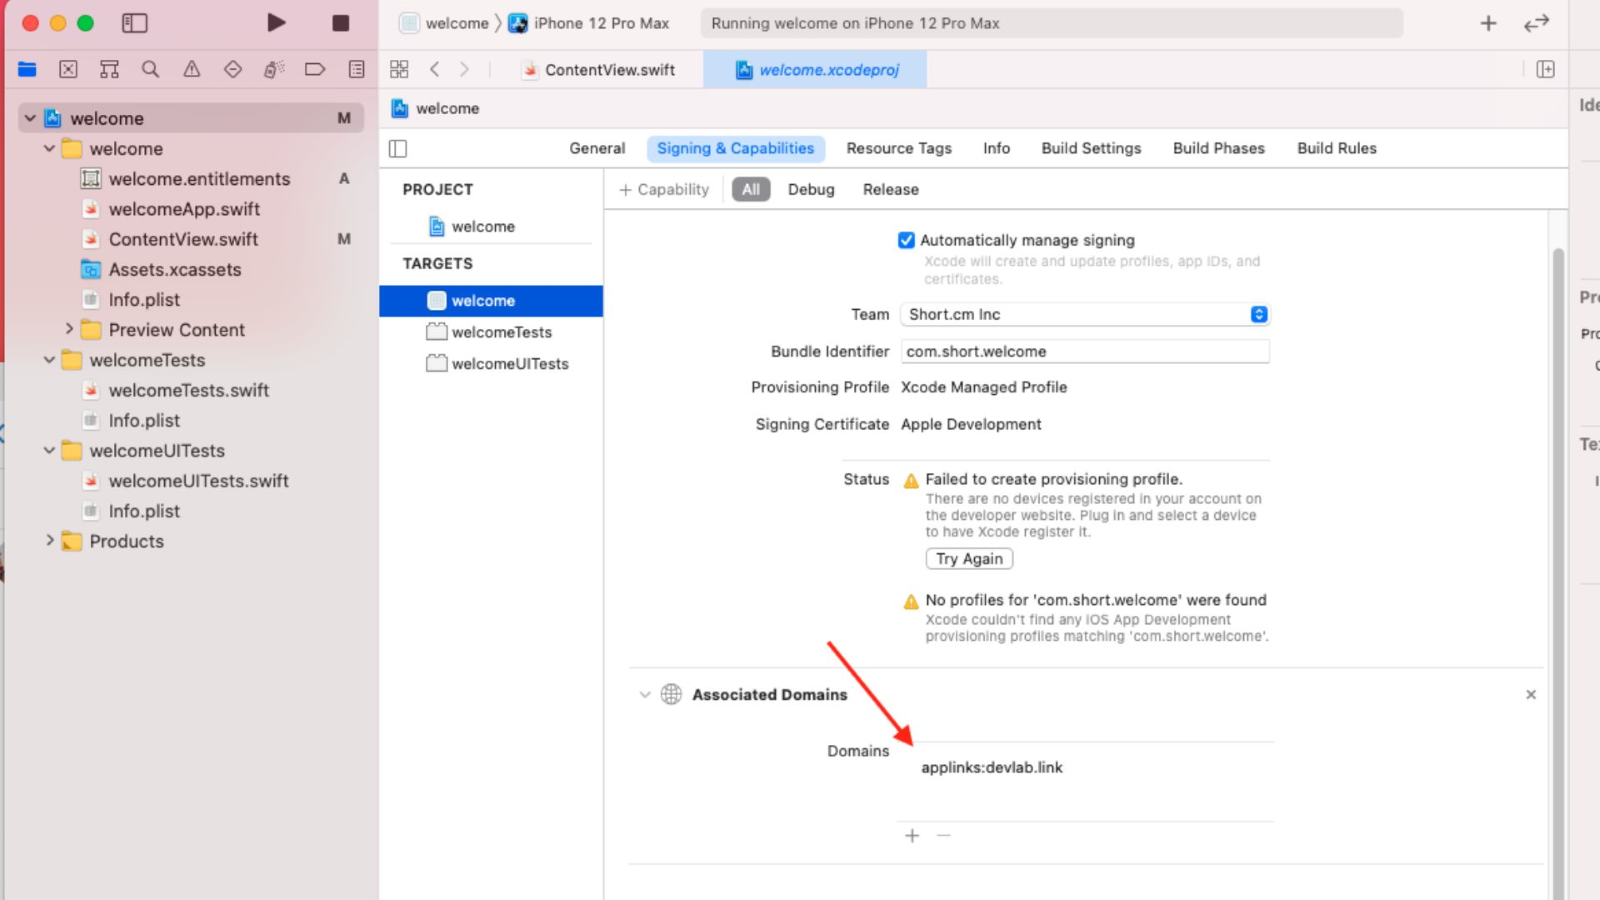Collapse the welcomeUITests folder
1600x900 pixels.
point(49,450)
